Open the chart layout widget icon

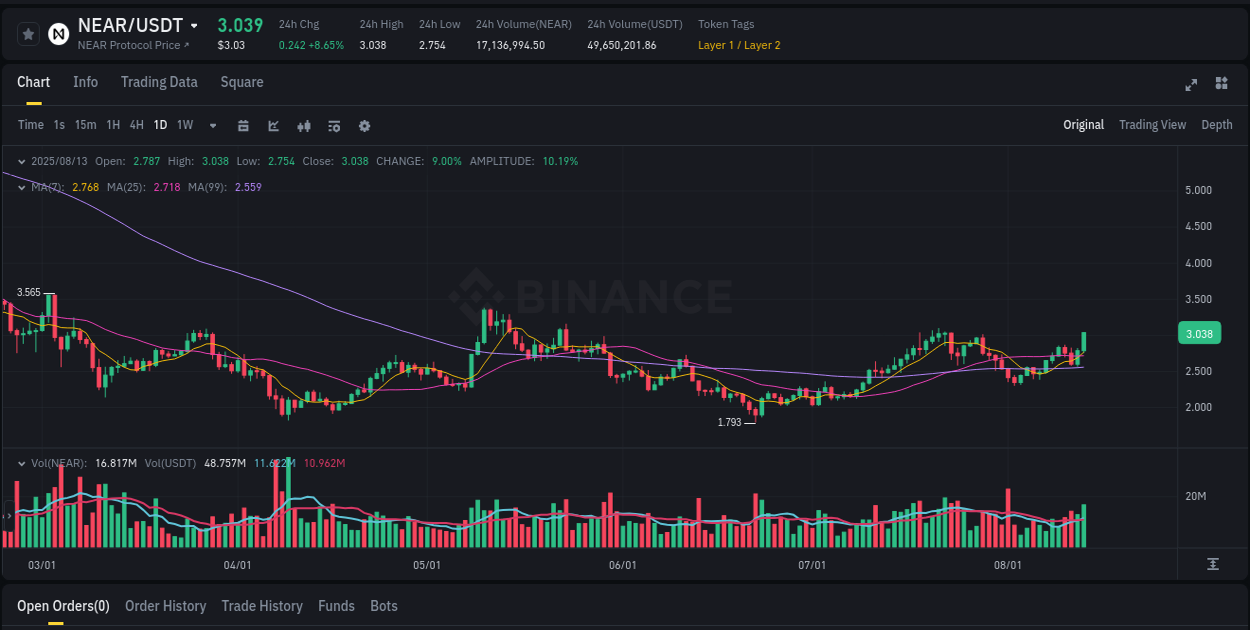[1220, 85]
